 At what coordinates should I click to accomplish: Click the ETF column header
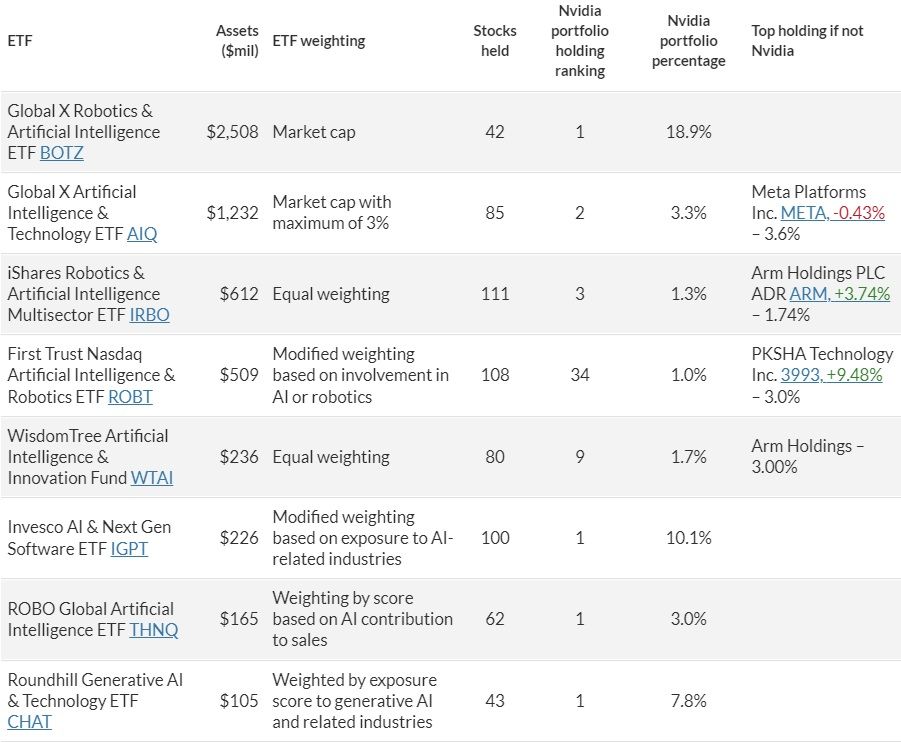tap(19, 41)
